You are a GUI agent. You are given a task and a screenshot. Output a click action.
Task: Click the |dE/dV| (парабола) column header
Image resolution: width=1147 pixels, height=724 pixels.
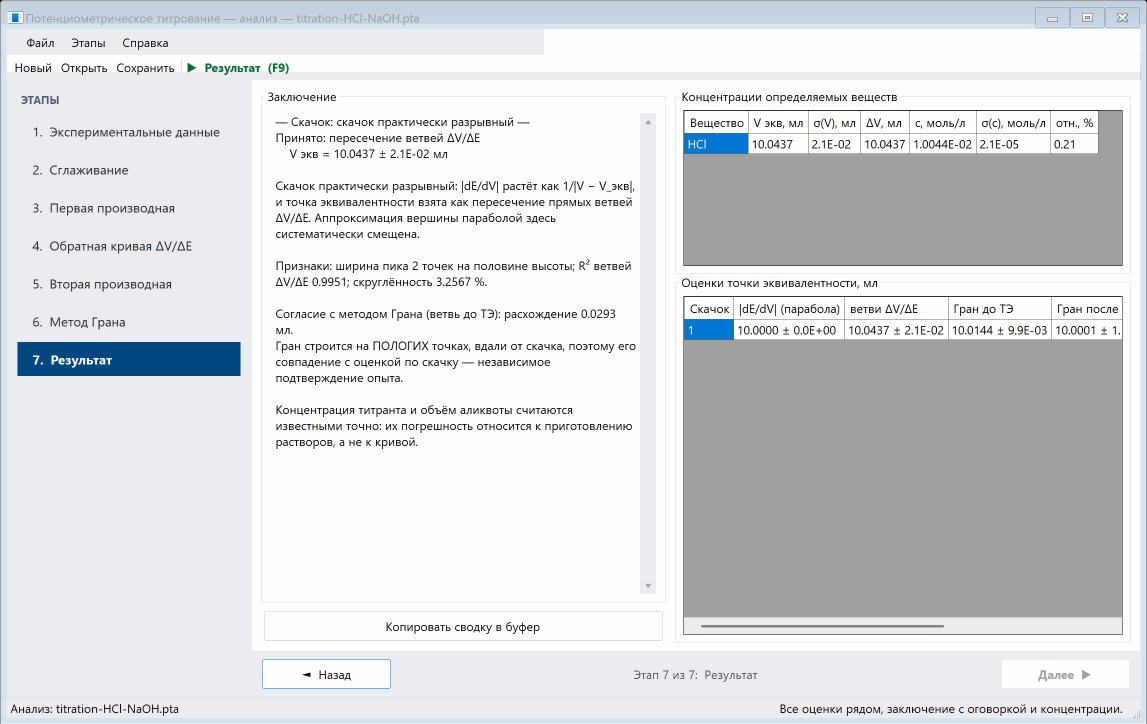789,309
